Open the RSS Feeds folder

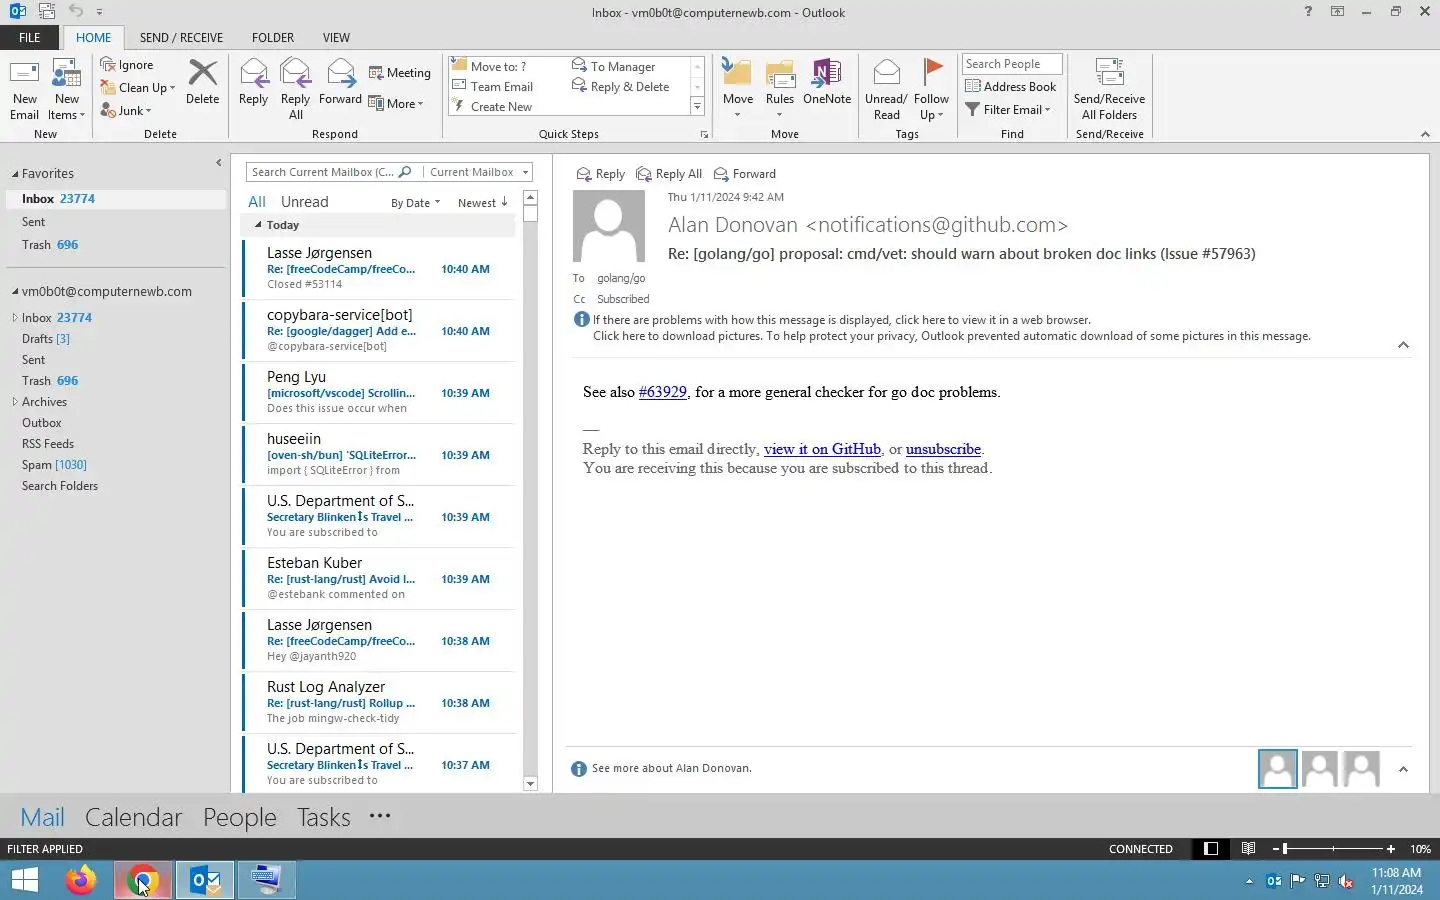(x=115, y=444)
